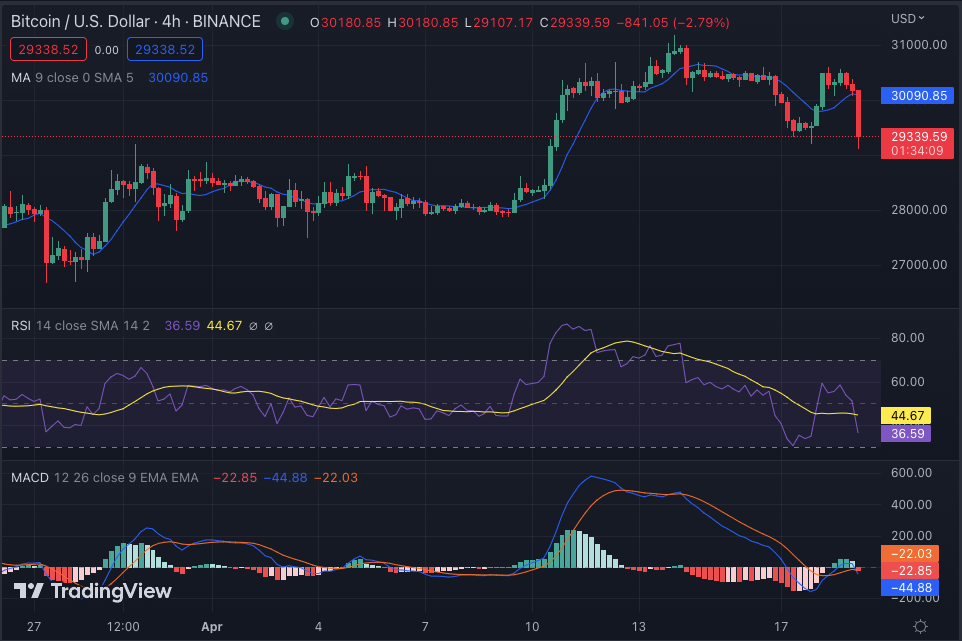Select the Bitcoin / U.S. Dollar symbol title
The width and height of the screenshot is (962, 641).
pyautogui.click(x=136, y=21)
